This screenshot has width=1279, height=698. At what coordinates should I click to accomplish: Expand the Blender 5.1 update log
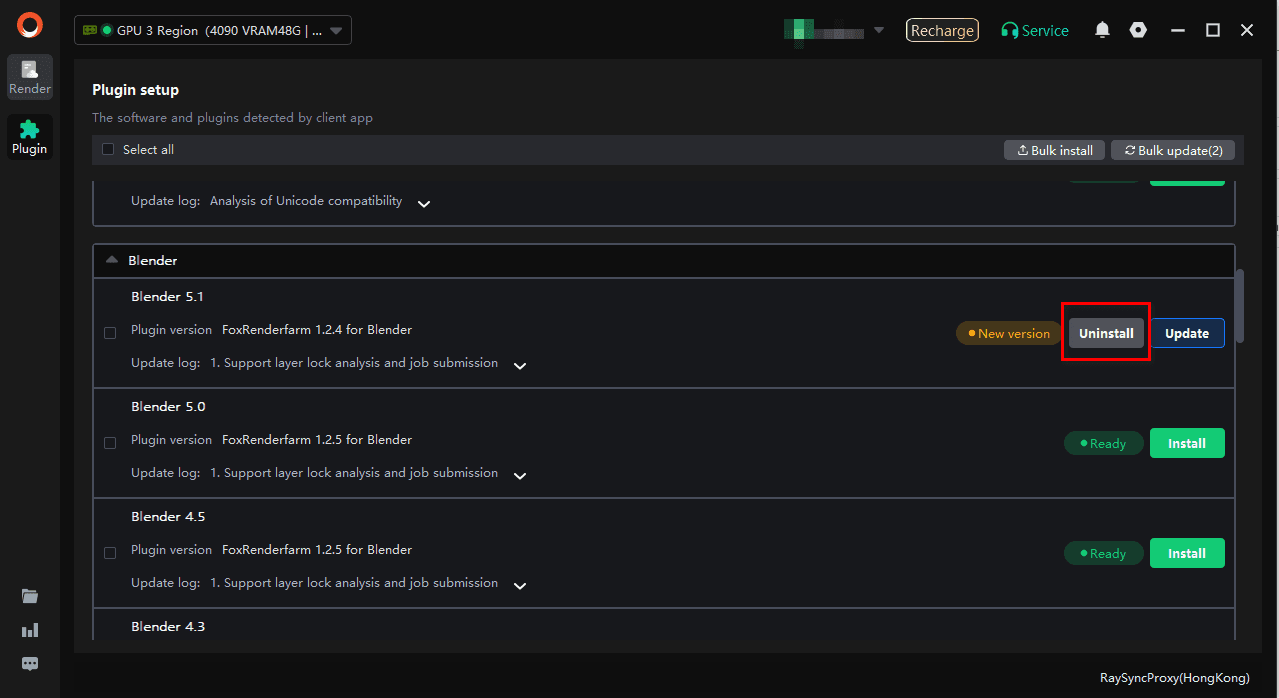tap(520, 365)
